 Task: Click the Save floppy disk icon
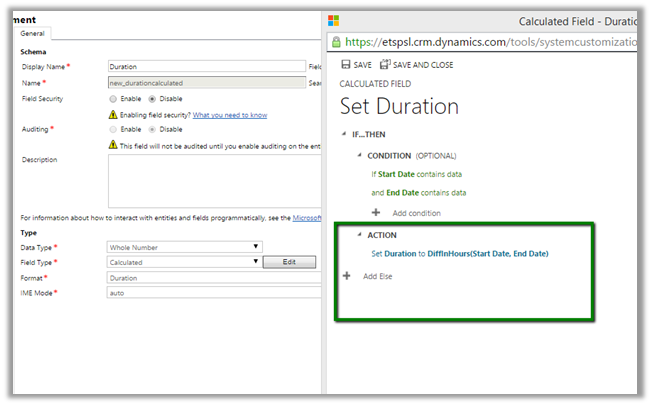pos(345,64)
